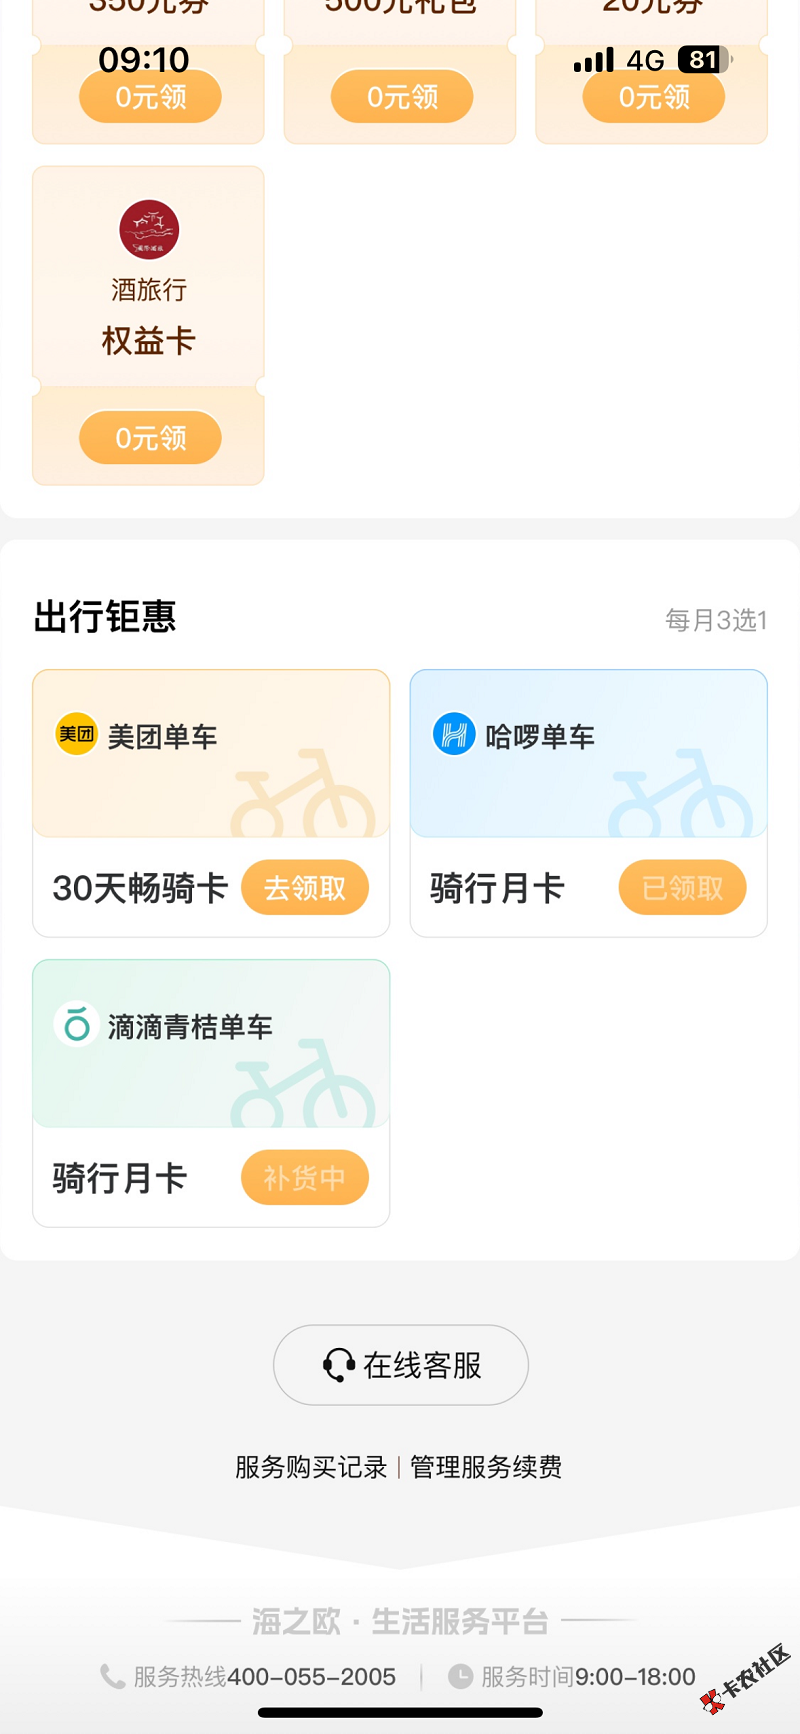The image size is (800, 1734).
Task: Tap the bicycle illustration on Meituan card
Action: pos(303,795)
